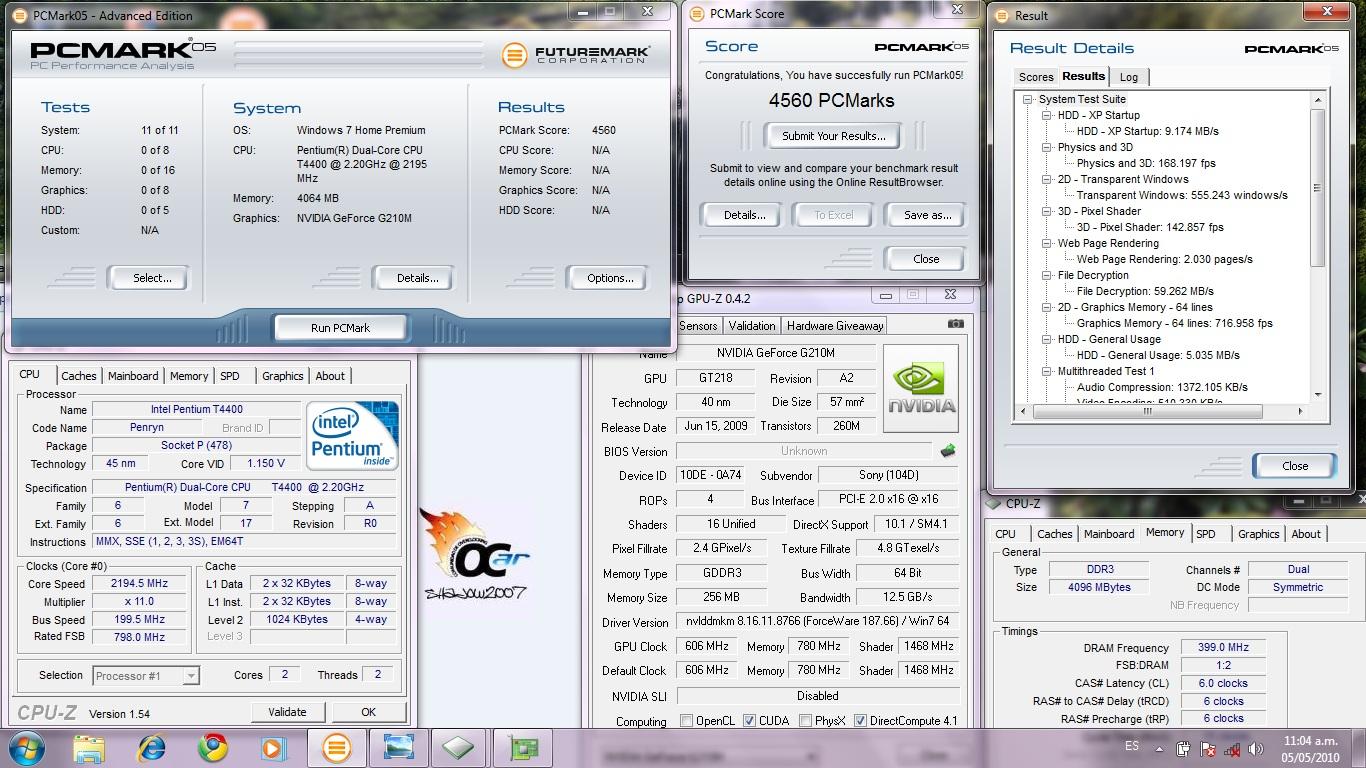
Task: Switch to CPU-Z diamond taskbar icon
Action: tap(459, 748)
